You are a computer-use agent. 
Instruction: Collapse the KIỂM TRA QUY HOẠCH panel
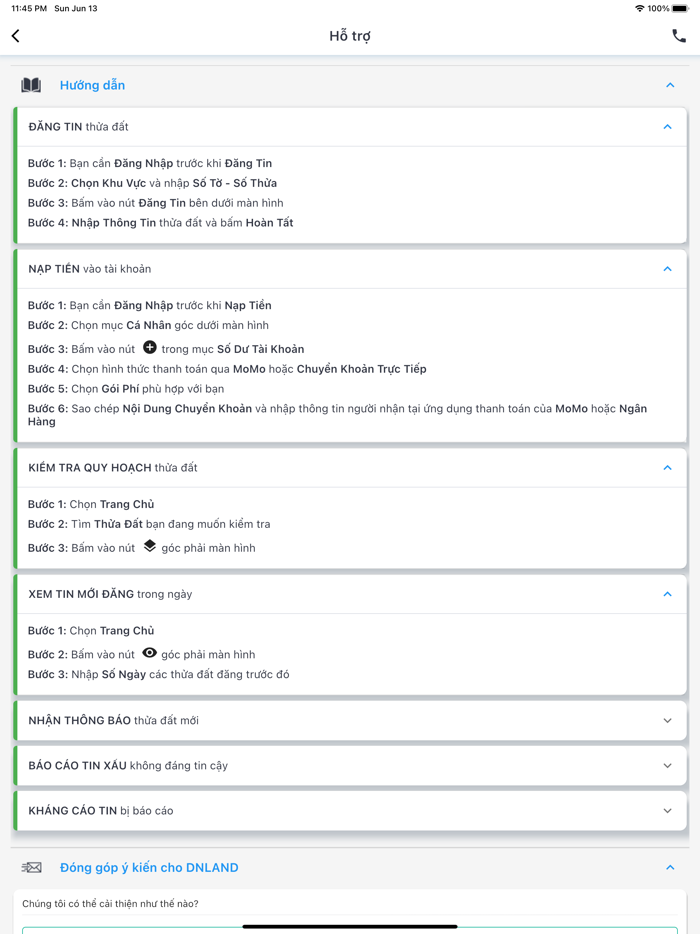667,468
